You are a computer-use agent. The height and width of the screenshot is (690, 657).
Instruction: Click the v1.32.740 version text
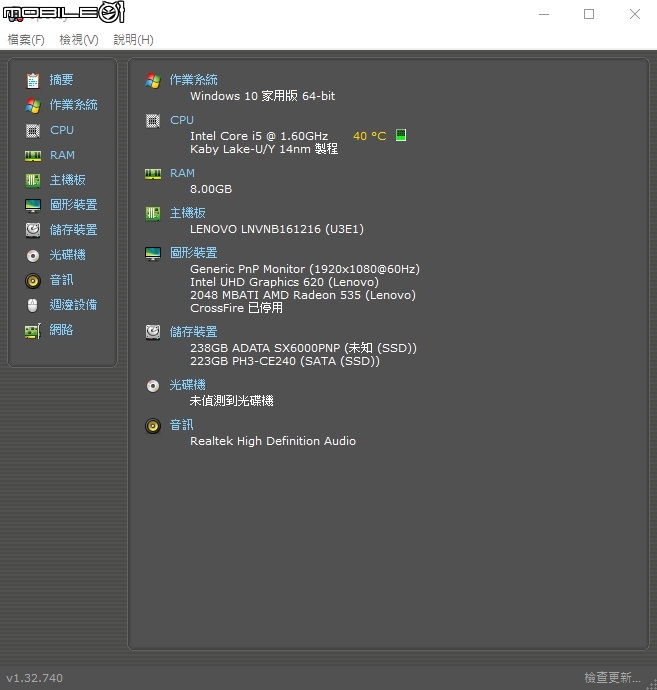click(x=35, y=678)
